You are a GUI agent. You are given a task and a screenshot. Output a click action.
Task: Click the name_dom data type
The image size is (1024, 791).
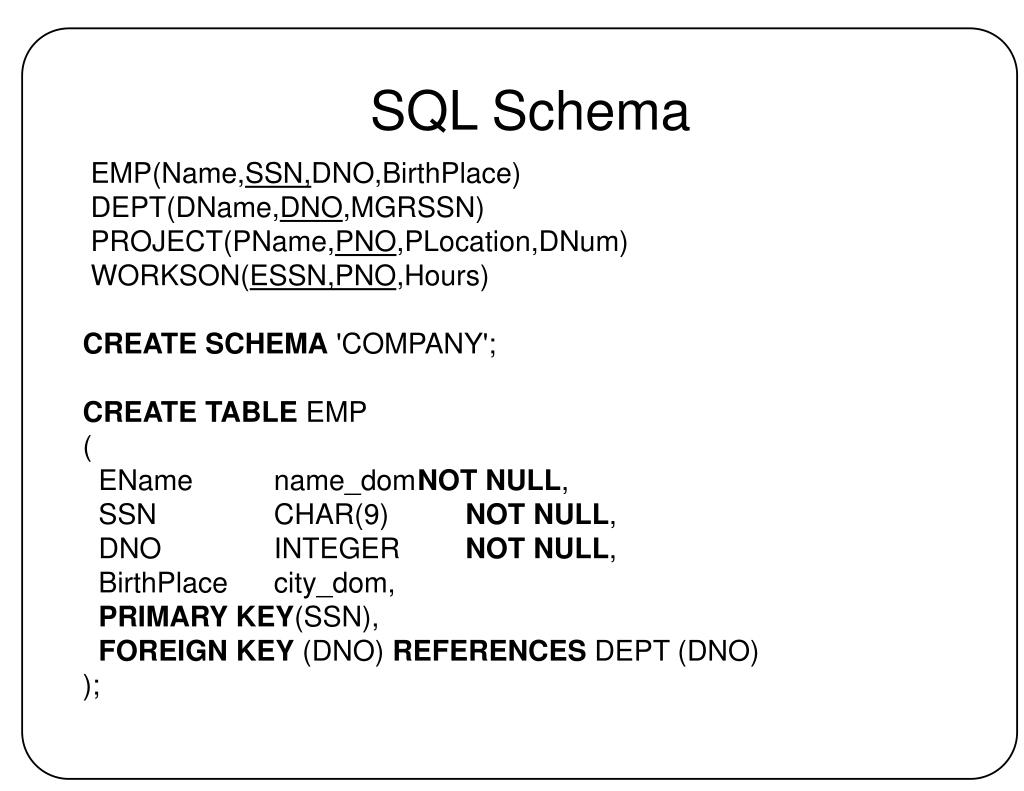click(x=344, y=481)
